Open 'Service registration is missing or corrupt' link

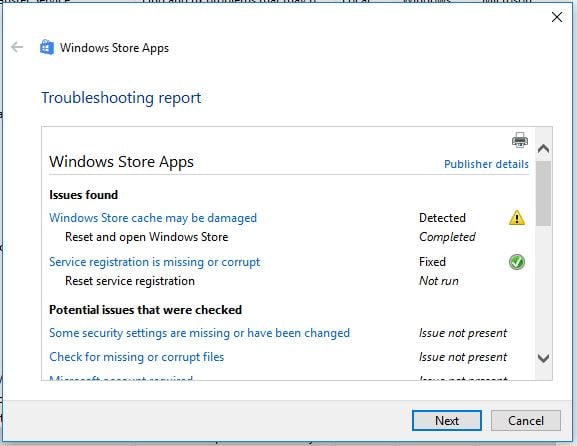155,262
